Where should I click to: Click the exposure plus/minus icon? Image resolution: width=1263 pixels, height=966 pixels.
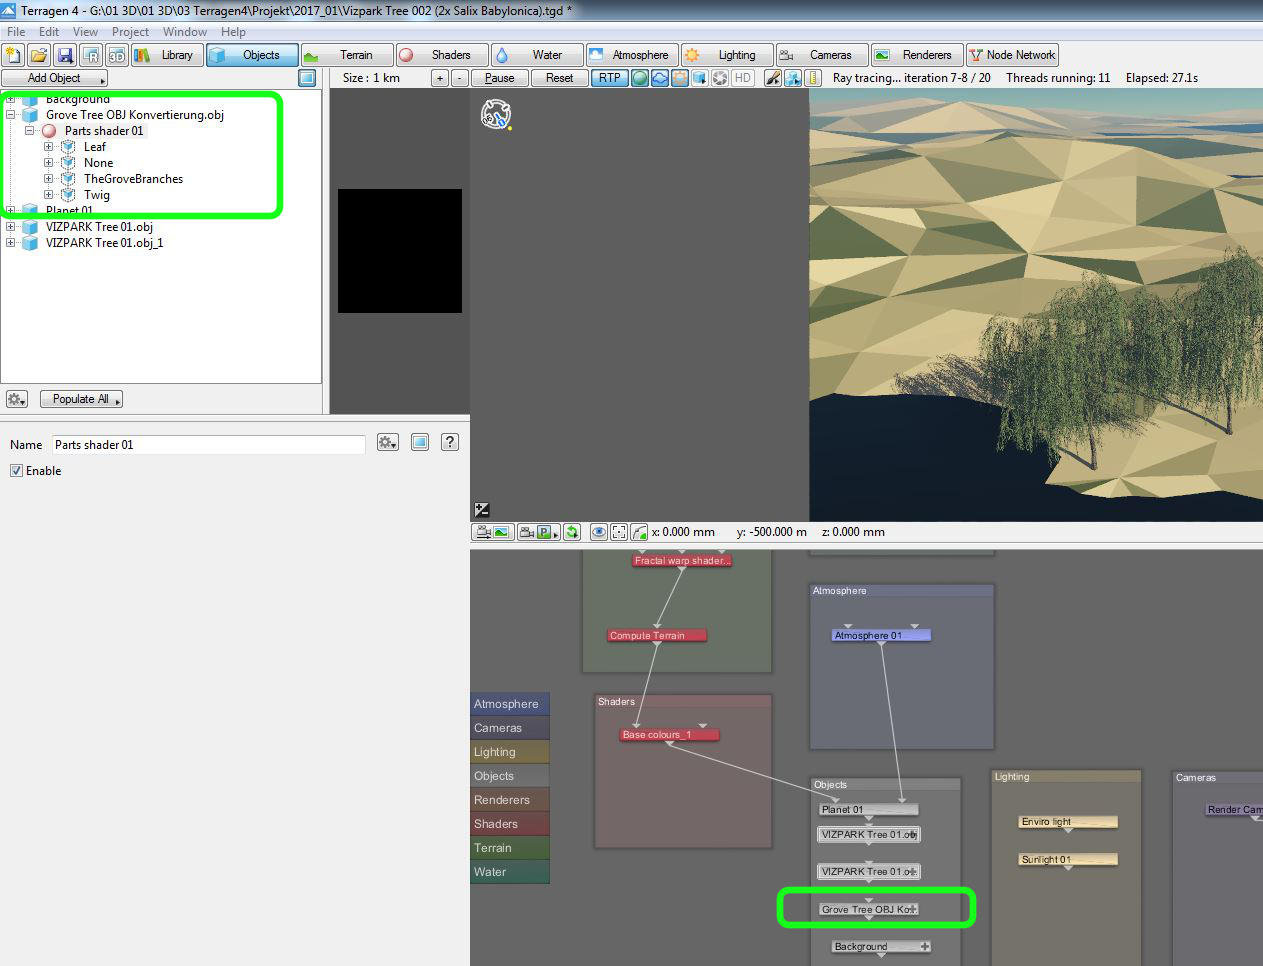(482, 510)
